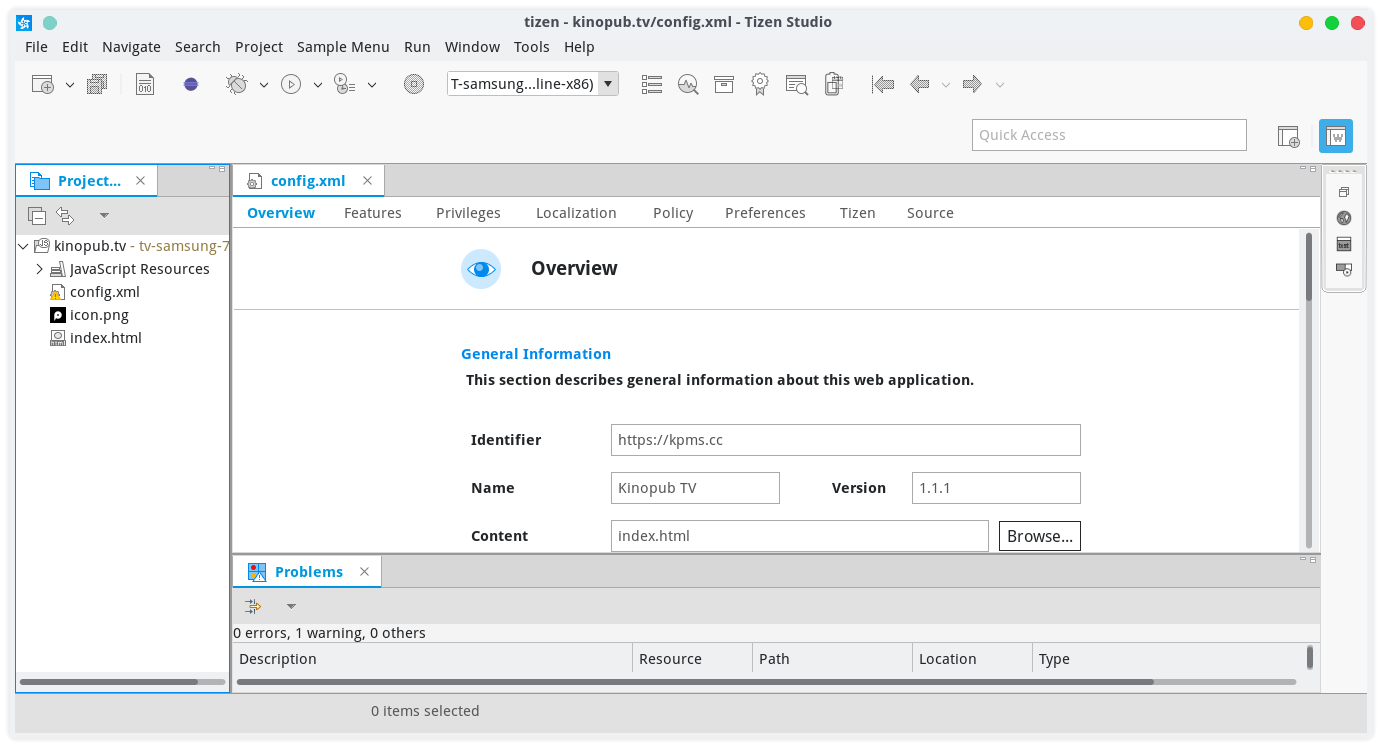The height and width of the screenshot is (748, 1382).
Task: Click the Name field containing Kinopub TV
Action: (x=695, y=488)
